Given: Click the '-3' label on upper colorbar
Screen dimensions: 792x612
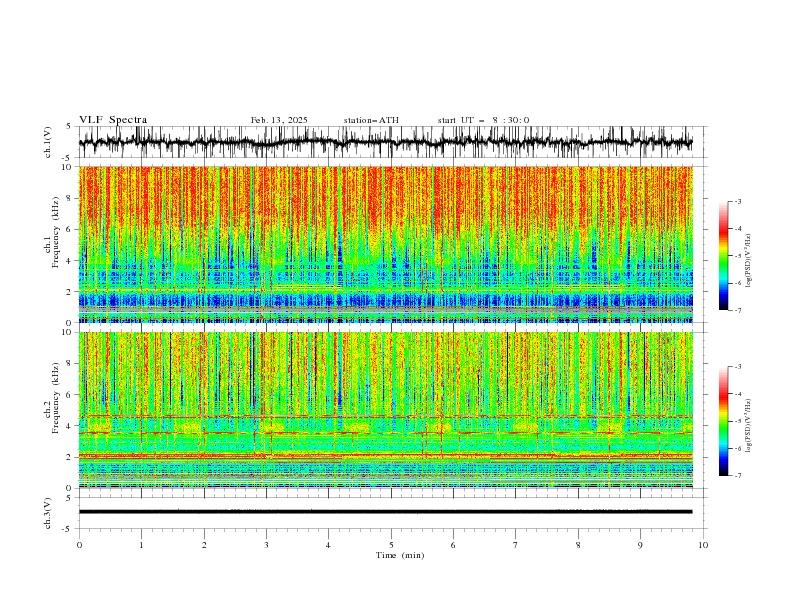Looking at the screenshot, I should point(737,201).
